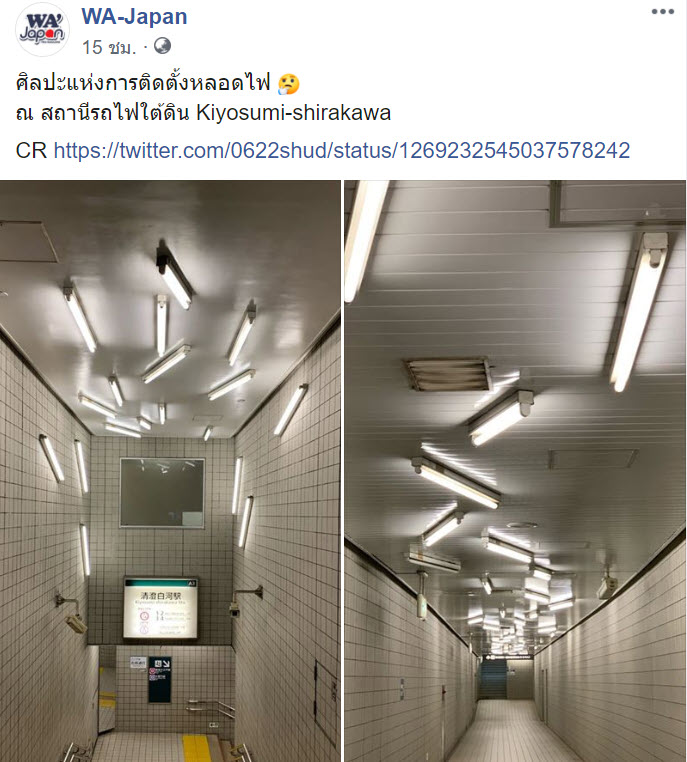The image size is (687, 762).
Task: Open the three-dot post options menu
Action: [663, 12]
